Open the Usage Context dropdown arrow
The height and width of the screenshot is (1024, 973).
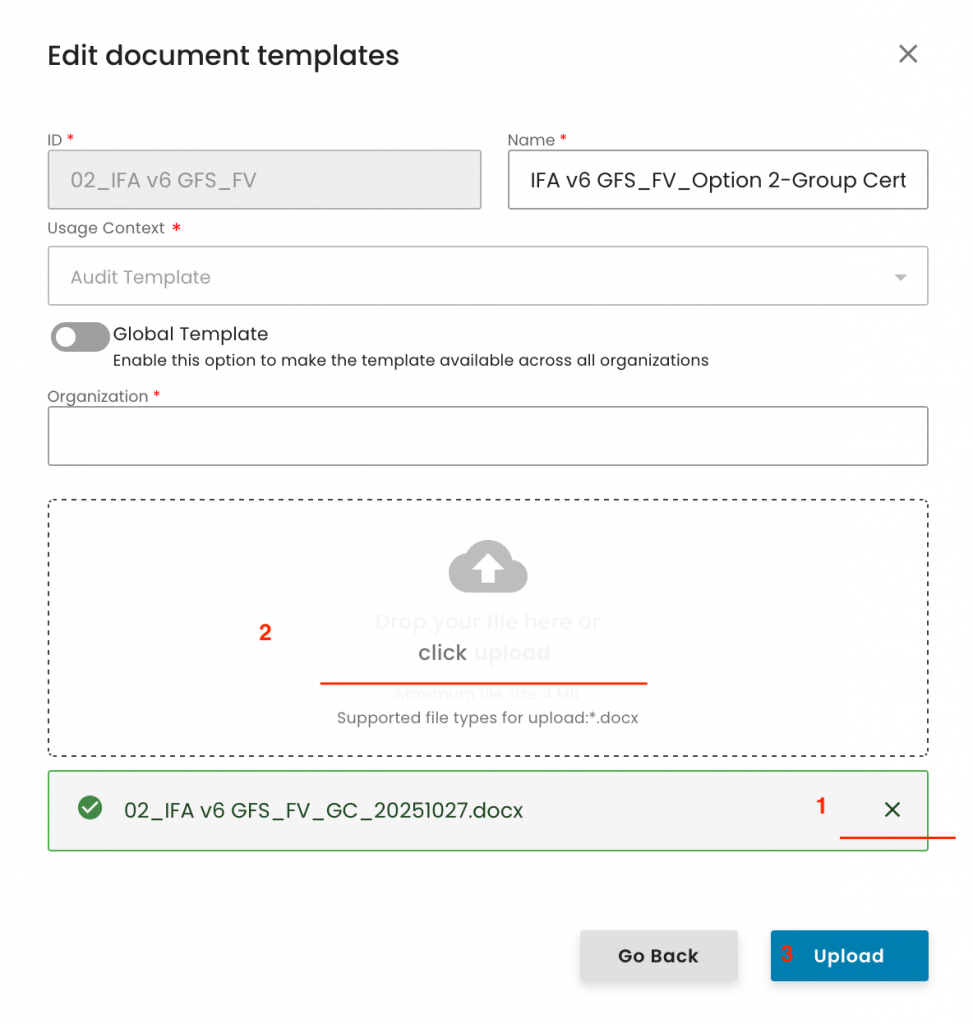tap(900, 277)
